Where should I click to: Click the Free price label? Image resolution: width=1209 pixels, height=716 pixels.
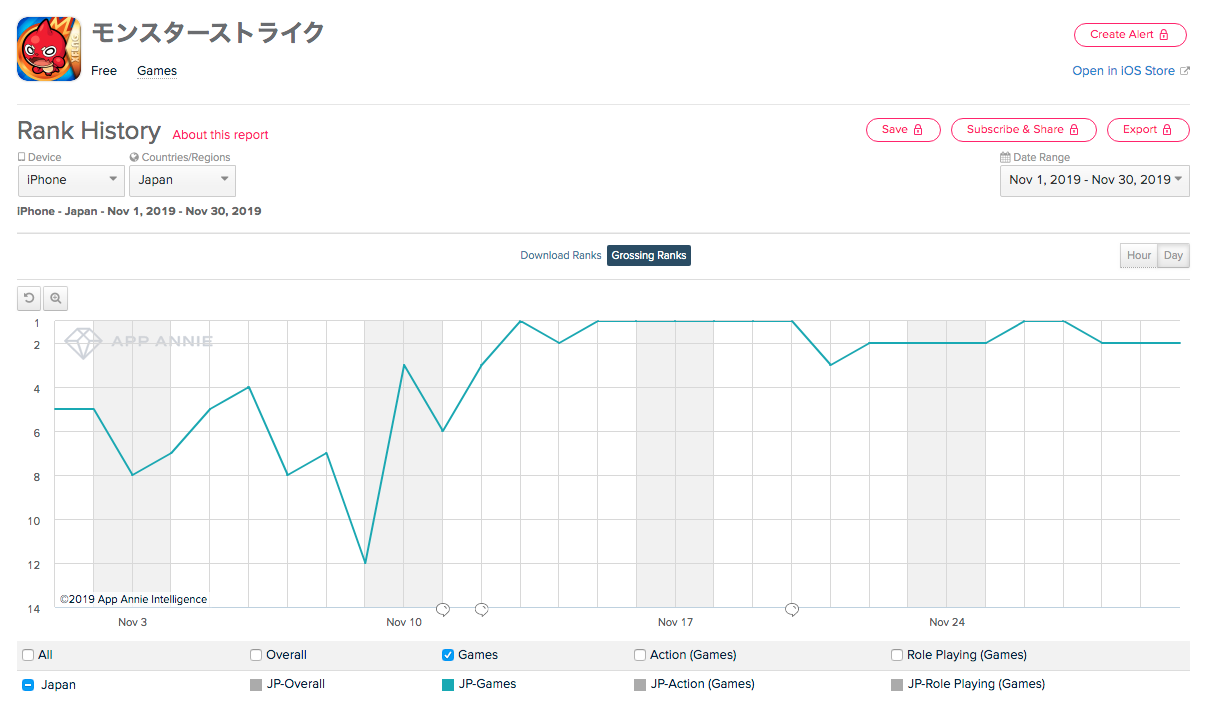104,71
